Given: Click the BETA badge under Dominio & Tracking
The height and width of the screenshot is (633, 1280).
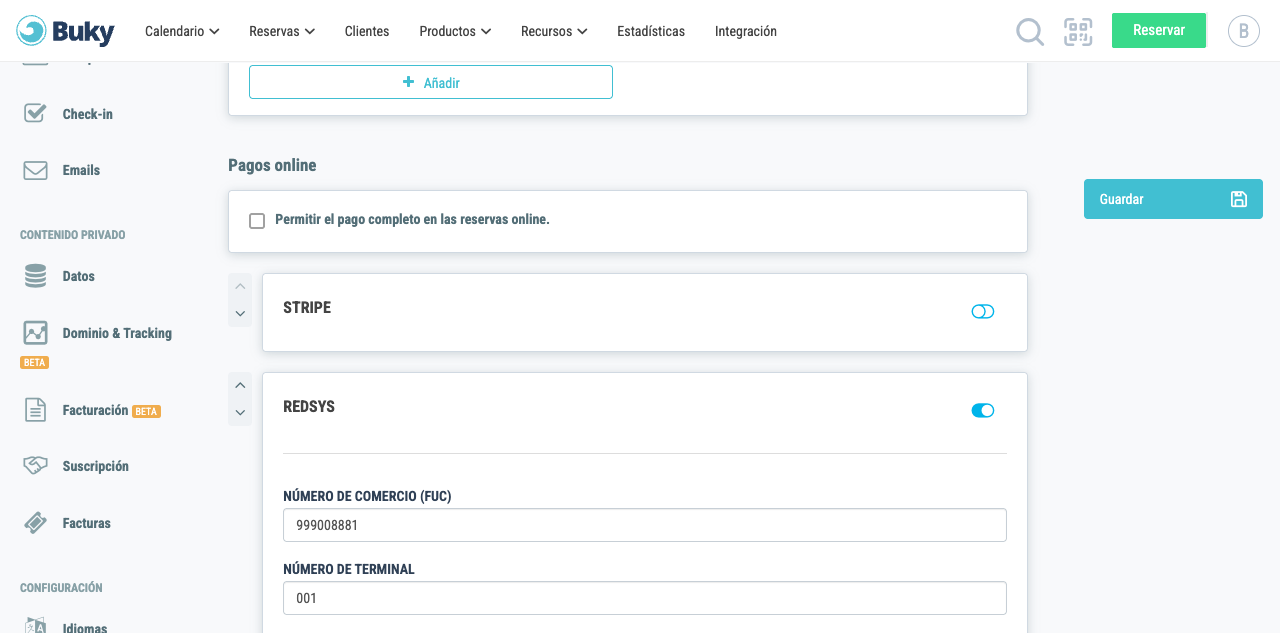Looking at the screenshot, I should click(34, 362).
